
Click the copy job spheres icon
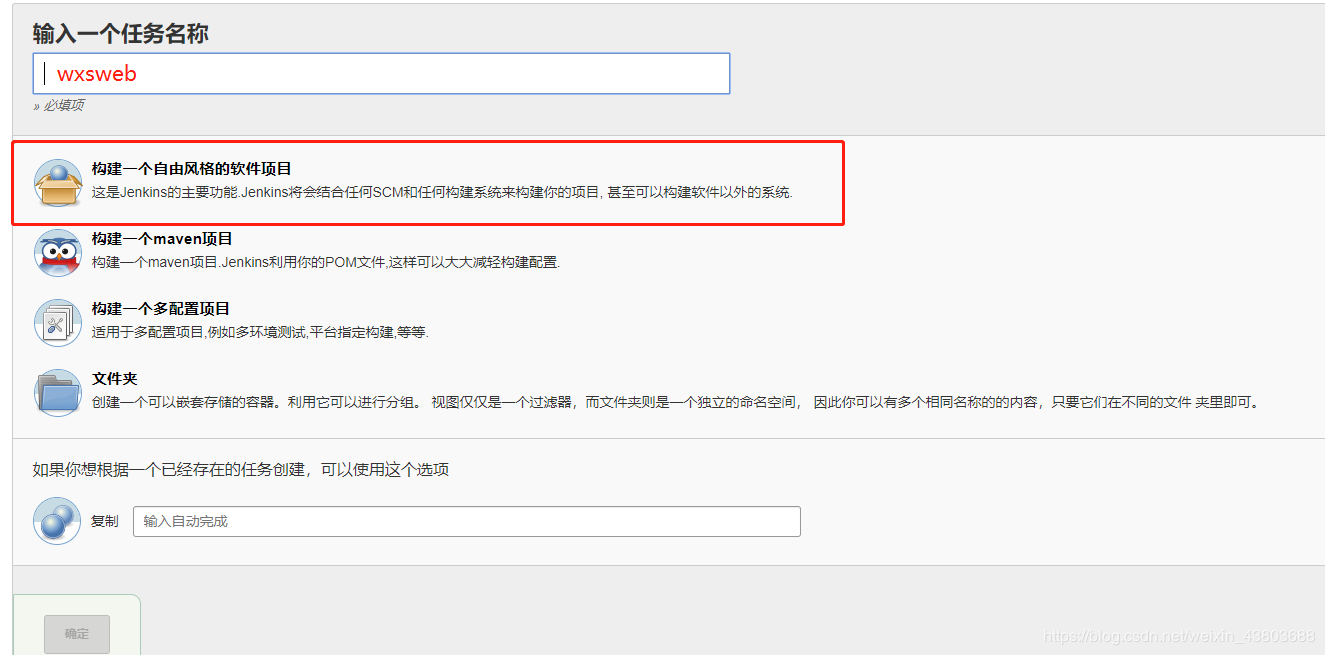(57, 521)
